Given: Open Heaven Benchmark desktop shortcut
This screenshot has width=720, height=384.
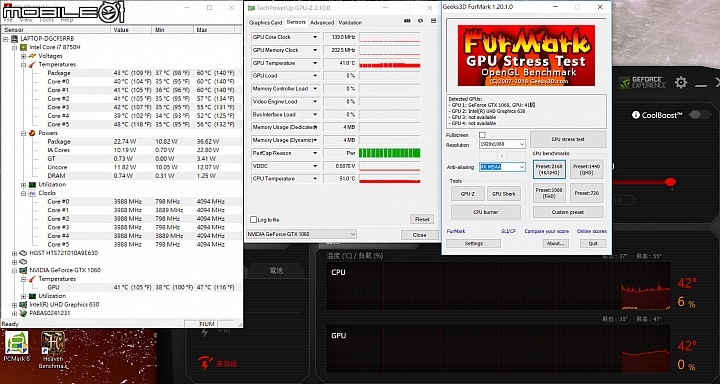Looking at the screenshot, I should point(53,350).
